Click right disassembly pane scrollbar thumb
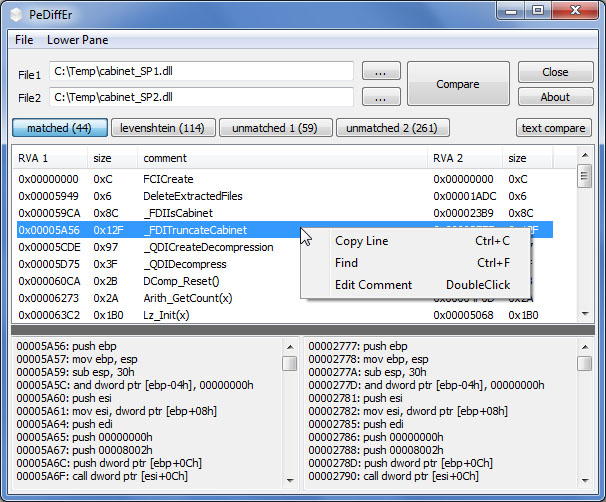This screenshot has height=502, width=606. [x=585, y=363]
